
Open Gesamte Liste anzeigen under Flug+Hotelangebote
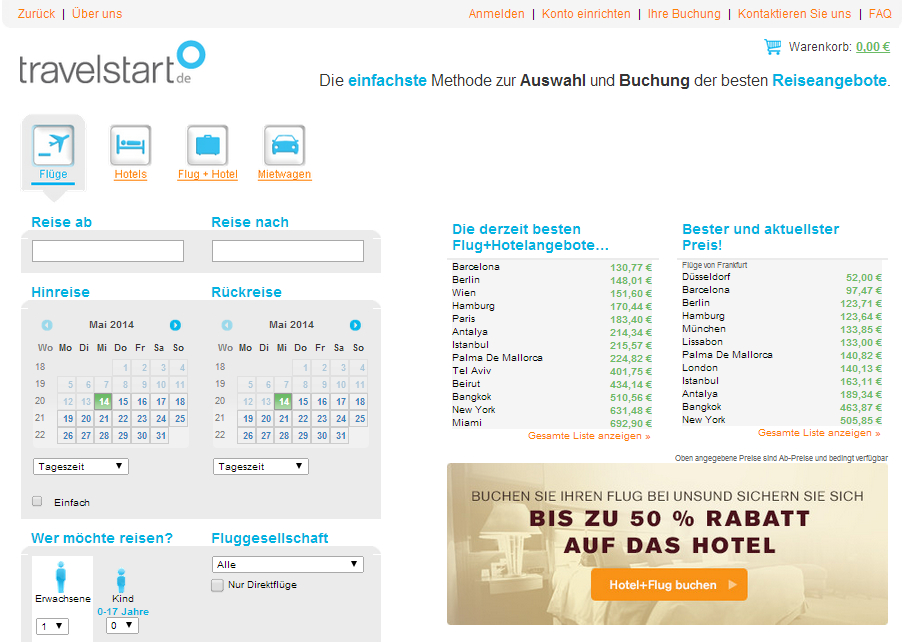(589, 436)
